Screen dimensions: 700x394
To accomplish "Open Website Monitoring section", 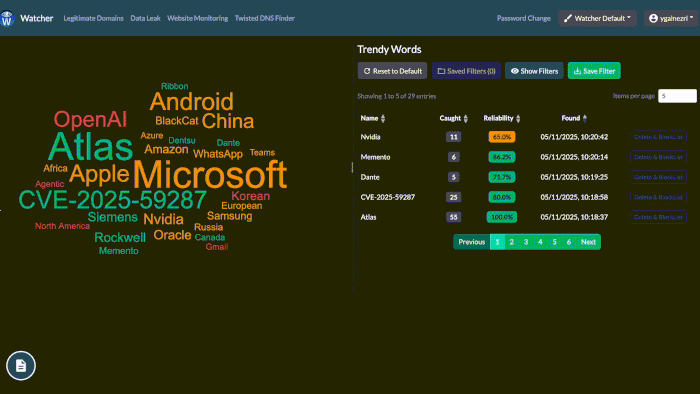I will pyautogui.click(x=197, y=18).
